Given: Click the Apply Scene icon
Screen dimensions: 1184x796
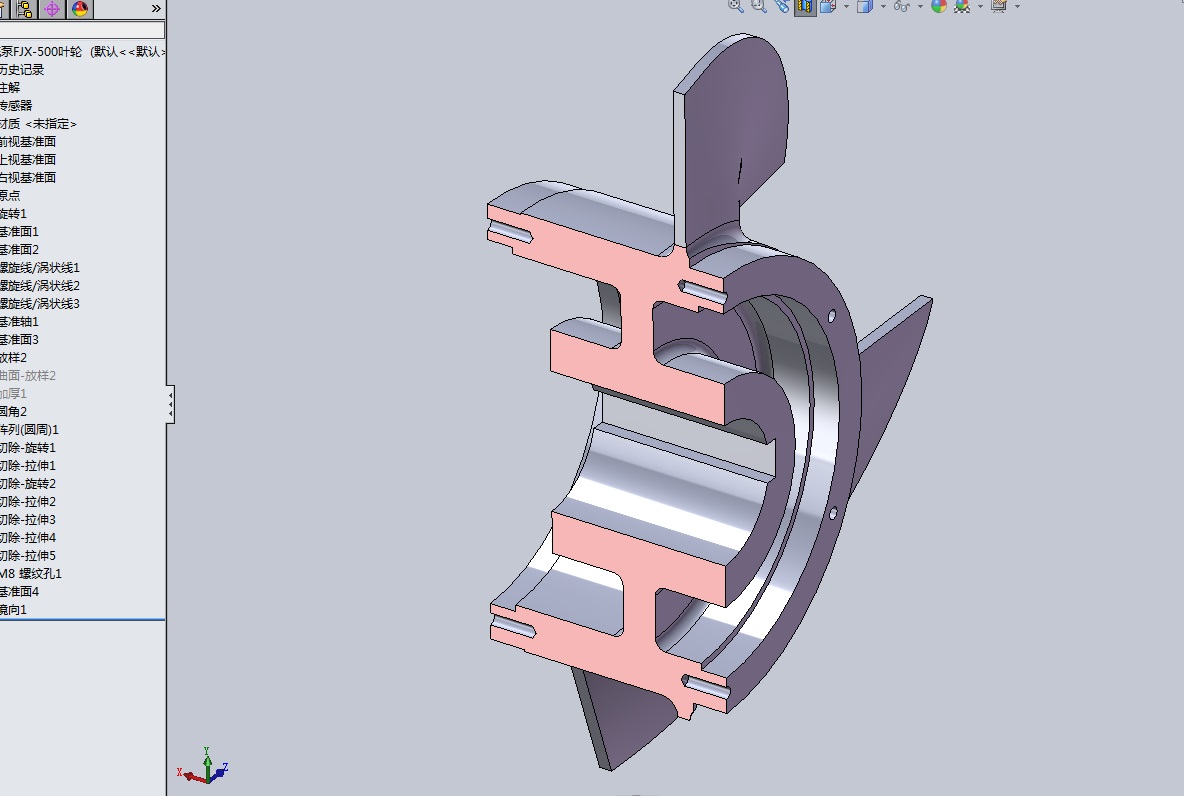Looking at the screenshot, I should [962, 6].
